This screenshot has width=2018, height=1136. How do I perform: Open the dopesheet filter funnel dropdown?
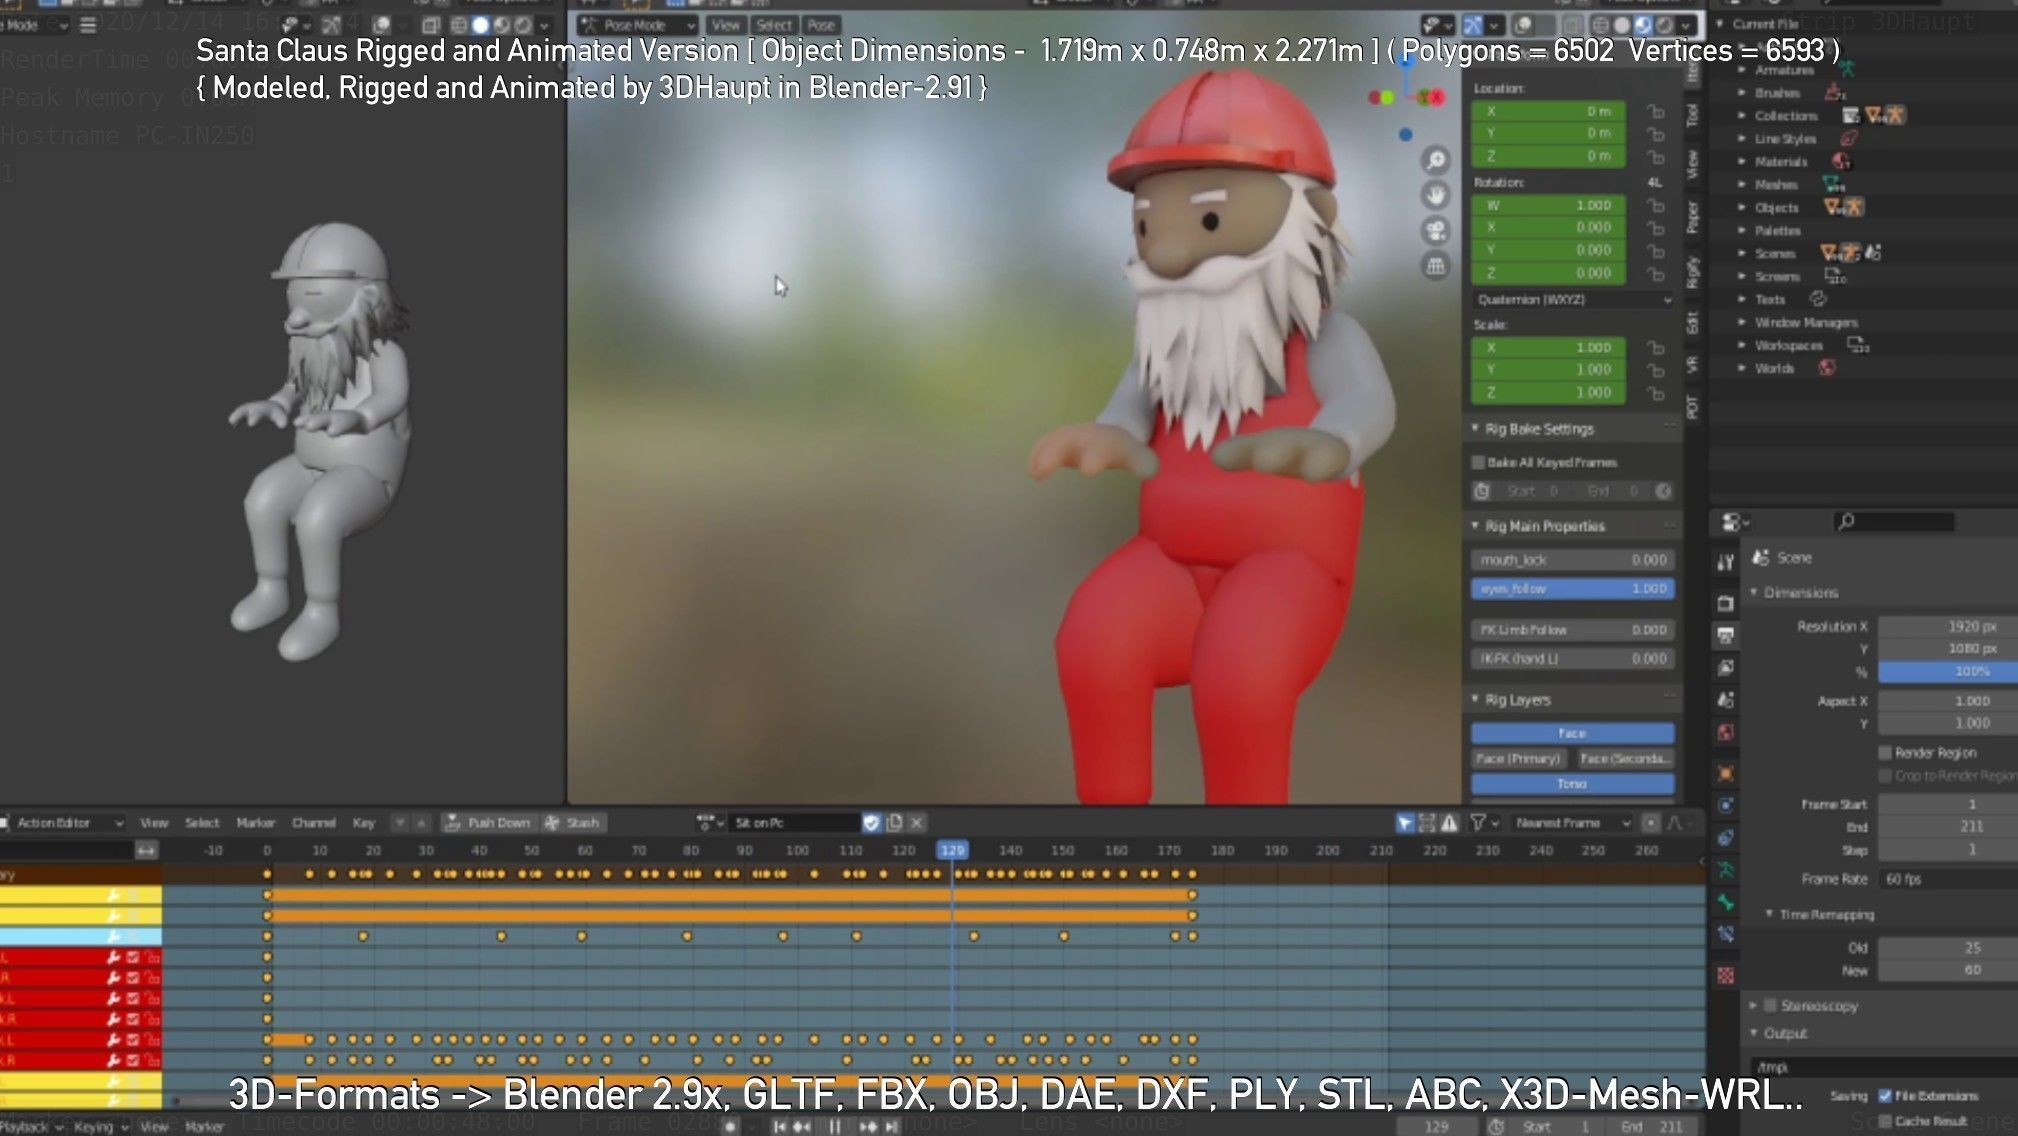click(x=1484, y=822)
